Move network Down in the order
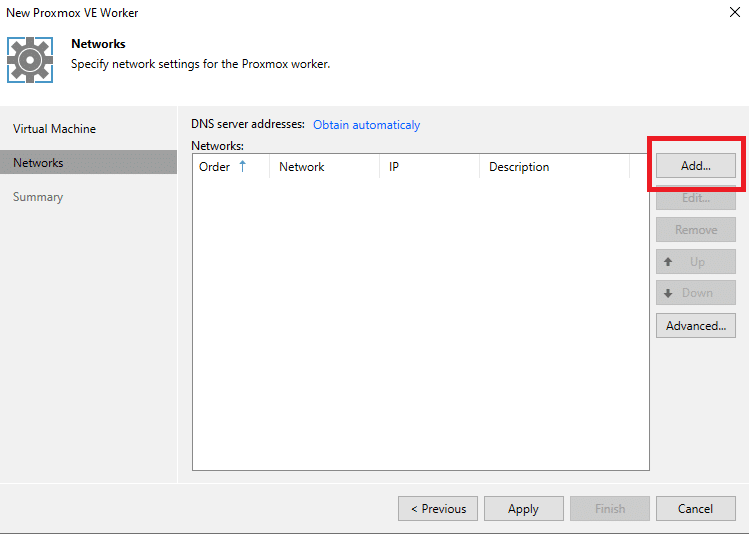The width and height of the screenshot is (749, 535). click(696, 293)
